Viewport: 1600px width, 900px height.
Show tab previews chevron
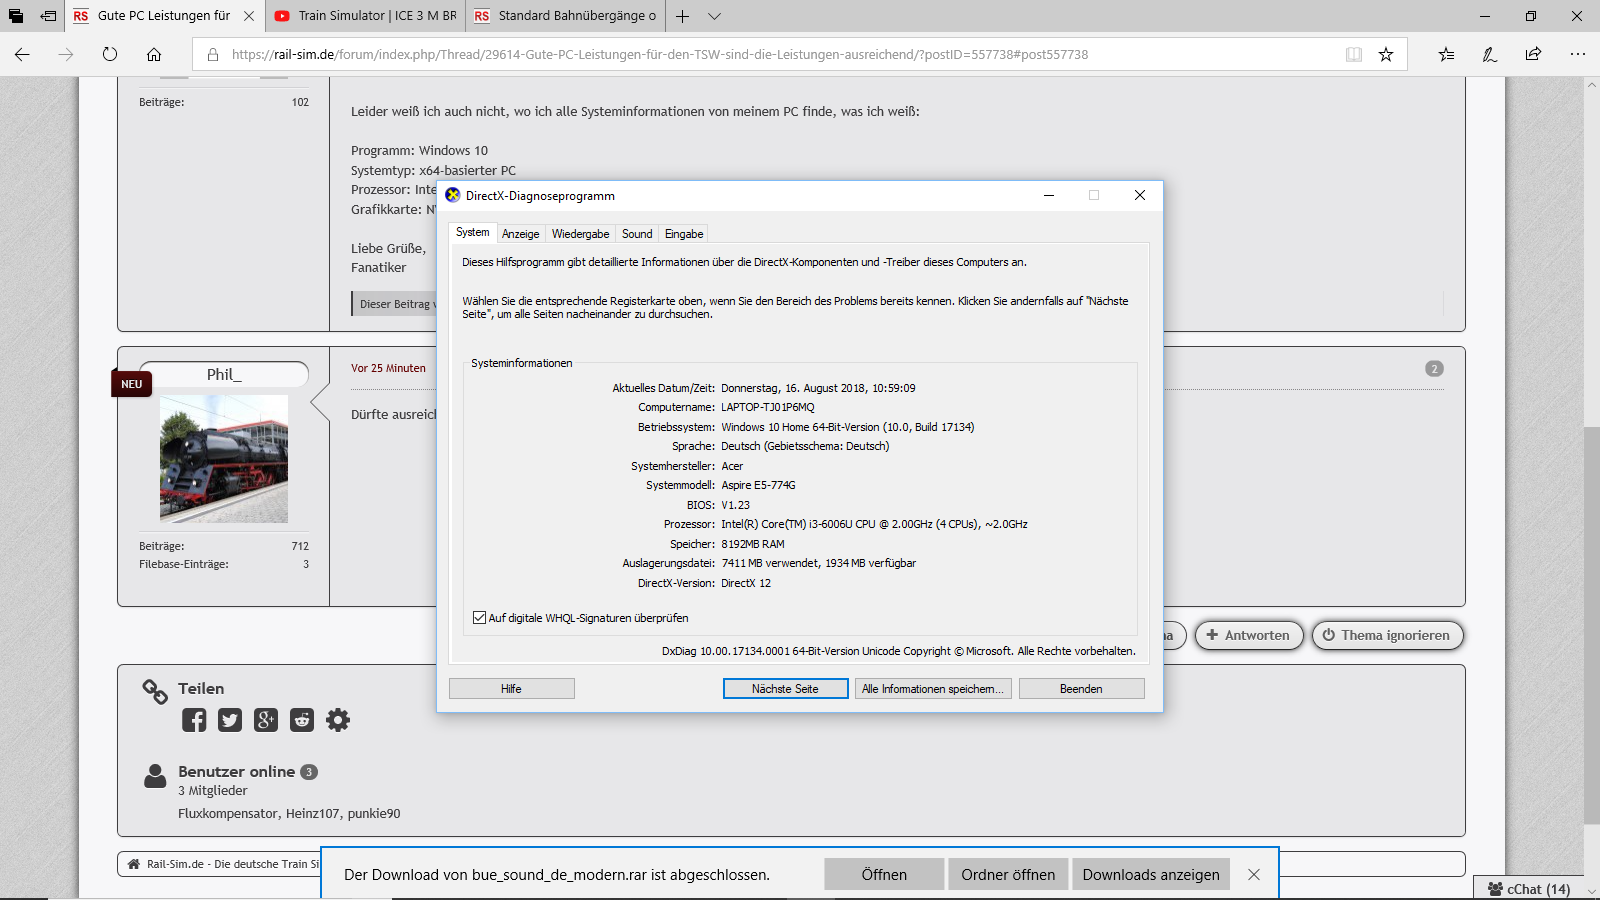(714, 16)
